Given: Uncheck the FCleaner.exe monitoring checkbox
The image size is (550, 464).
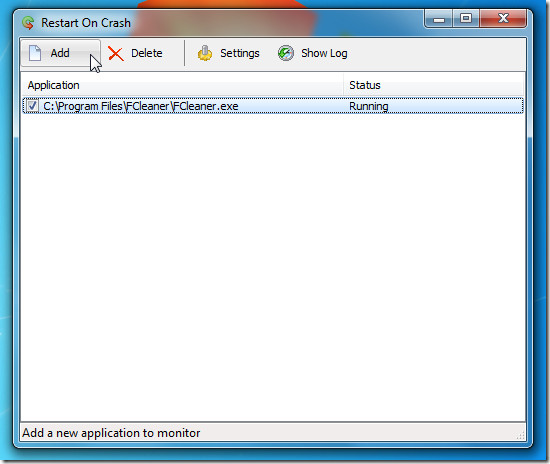Looking at the screenshot, I should pyautogui.click(x=33, y=106).
